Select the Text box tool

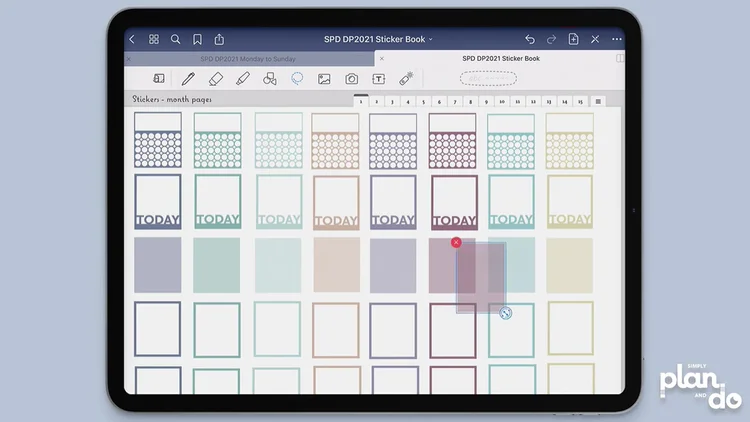[378, 79]
